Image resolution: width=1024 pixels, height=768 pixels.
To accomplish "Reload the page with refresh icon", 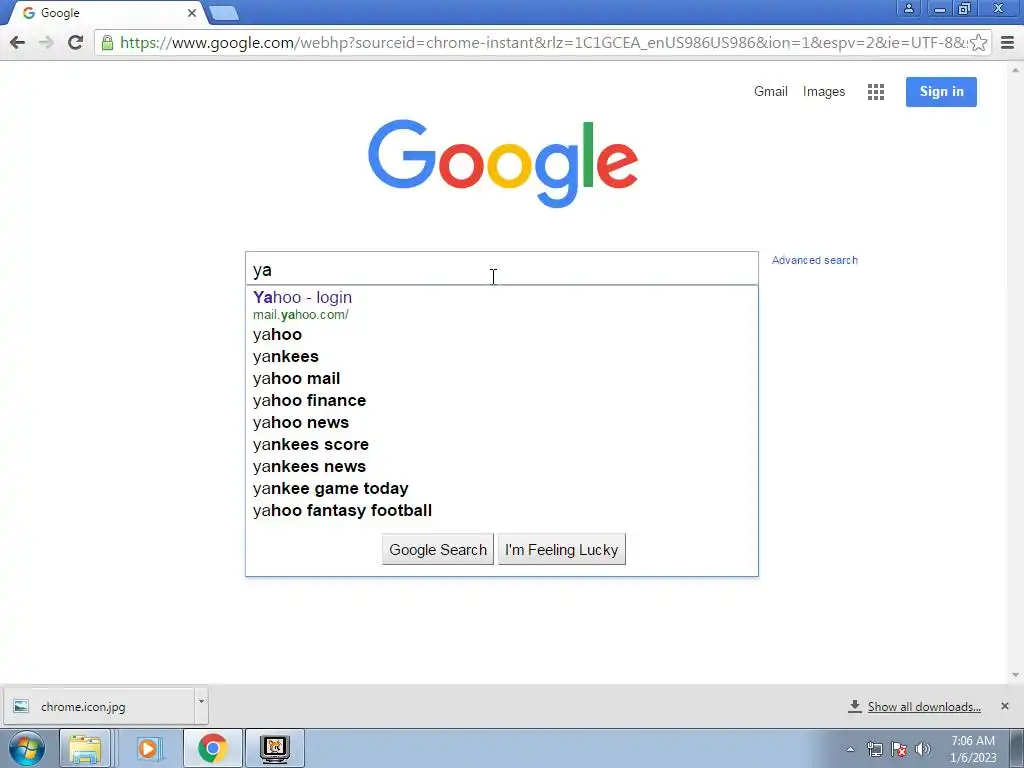I will (75, 43).
